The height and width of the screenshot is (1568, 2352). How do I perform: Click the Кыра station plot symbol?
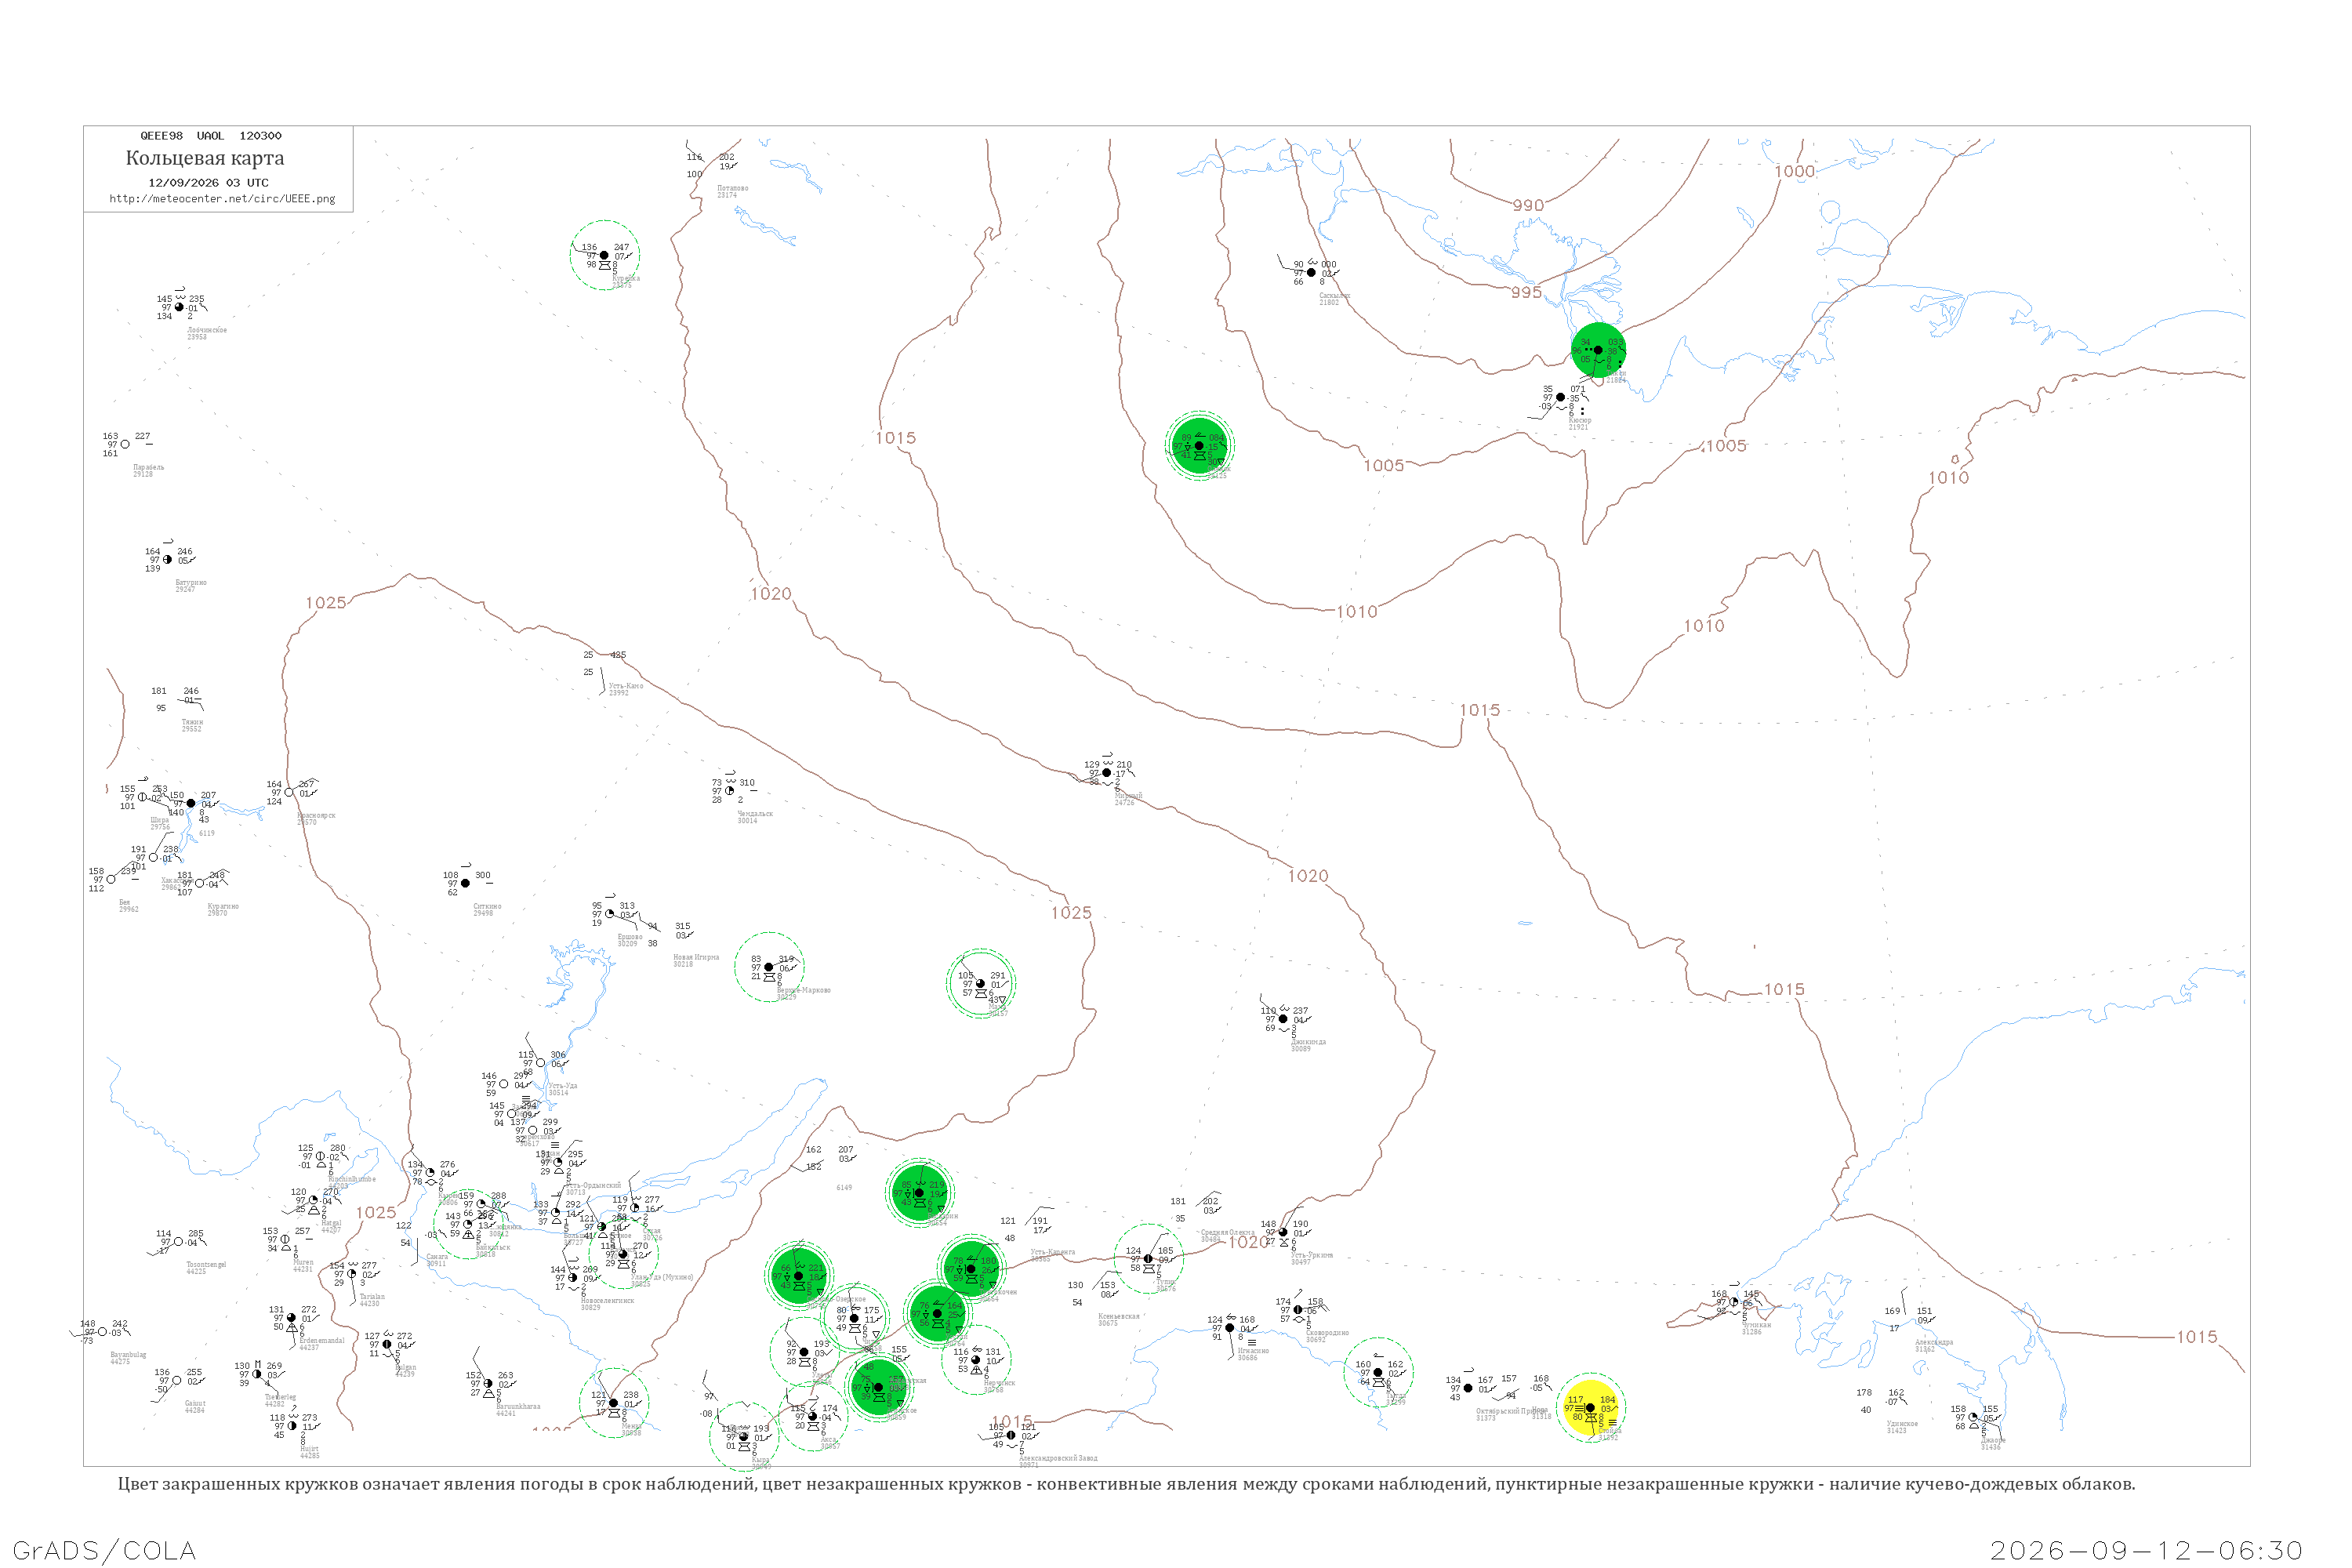click(x=743, y=1437)
